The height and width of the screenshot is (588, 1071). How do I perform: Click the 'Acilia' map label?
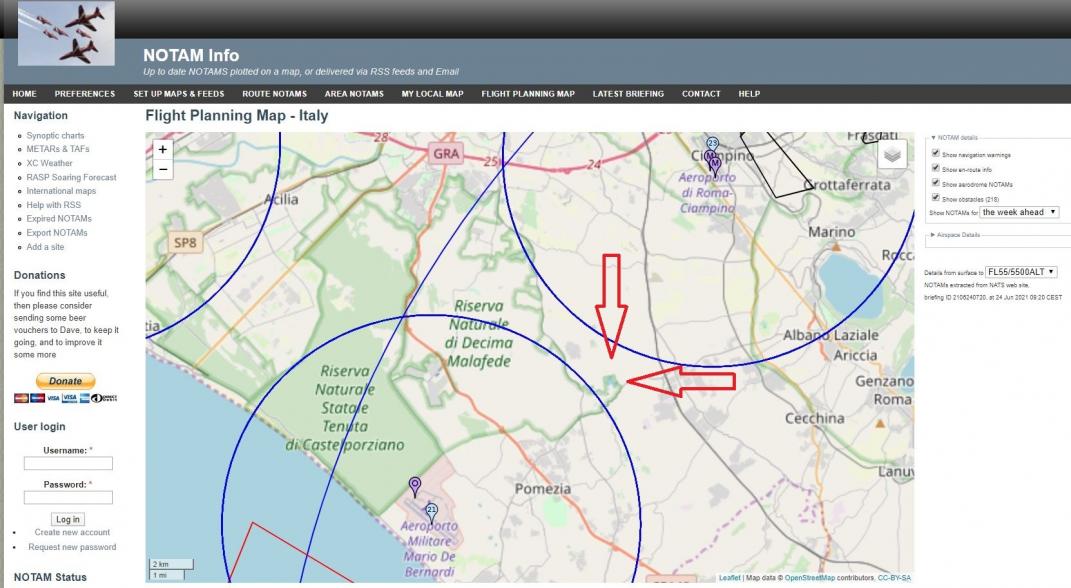pyautogui.click(x=281, y=199)
